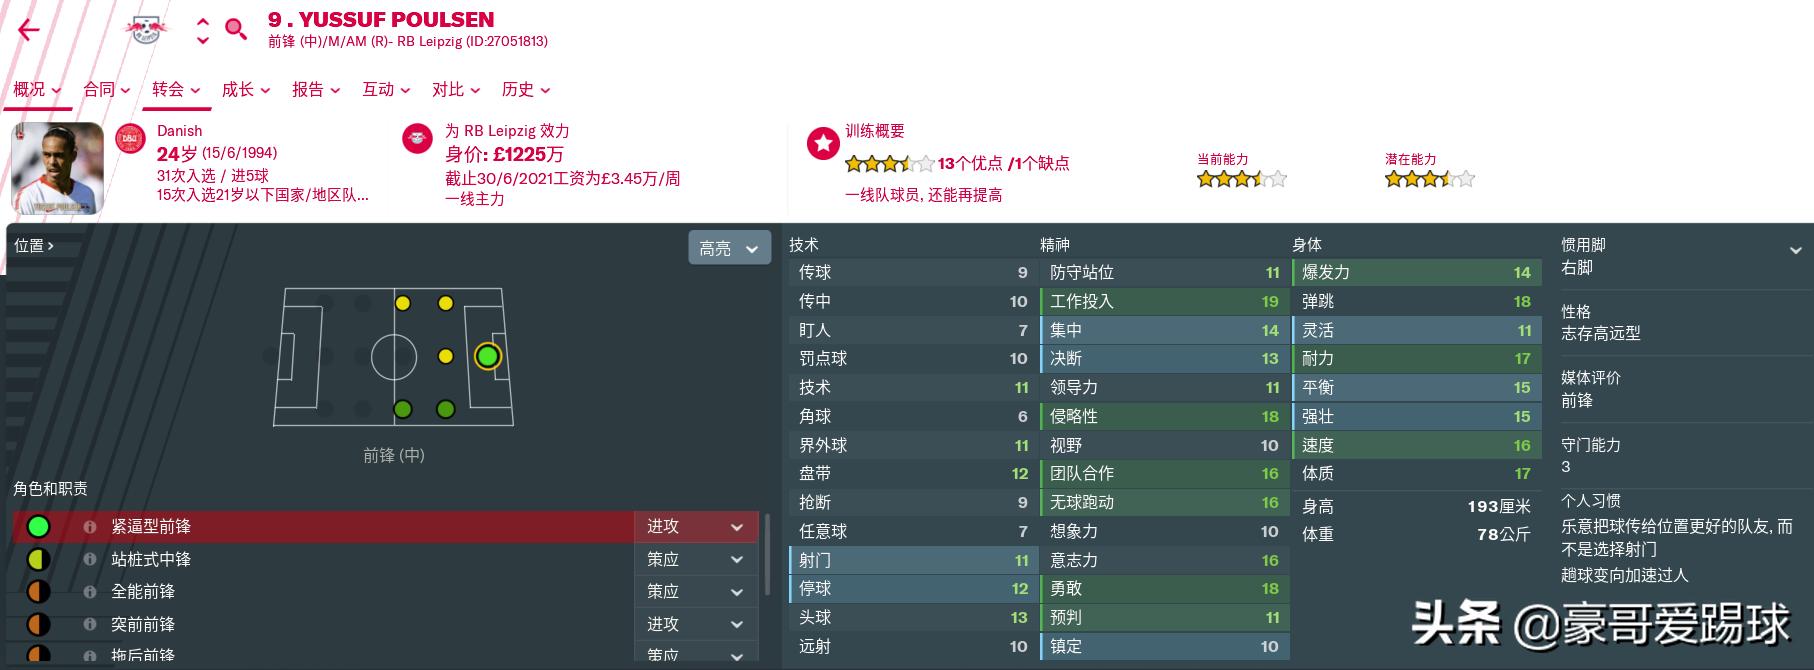
Task: Open duty dropdown for 突前前锋
Action: click(x=697, y=624)
